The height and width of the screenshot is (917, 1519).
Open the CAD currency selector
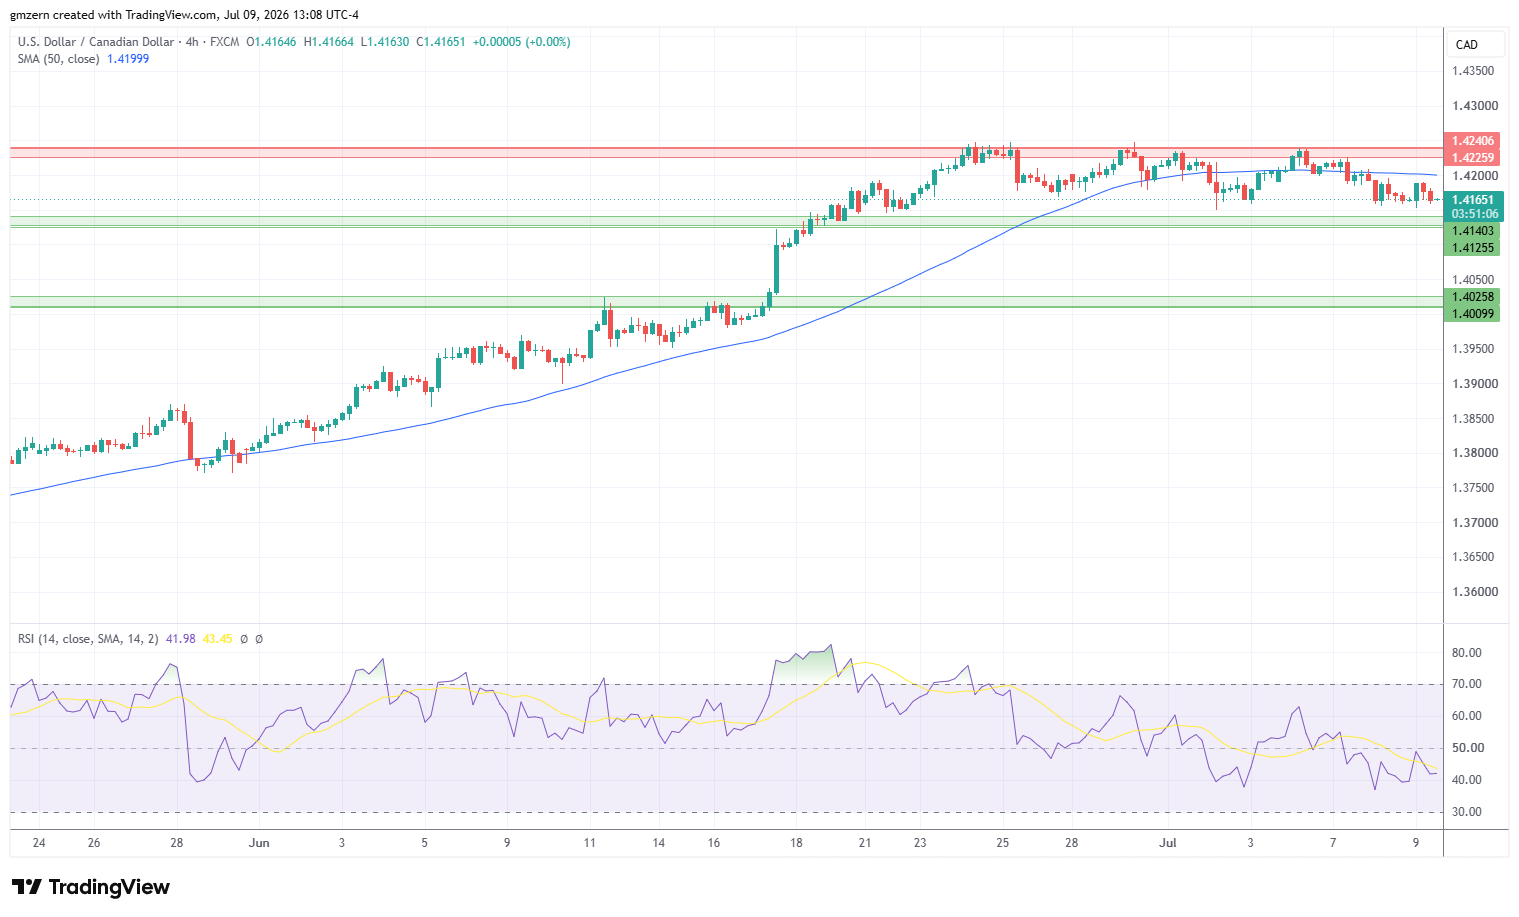point(1476,44)
